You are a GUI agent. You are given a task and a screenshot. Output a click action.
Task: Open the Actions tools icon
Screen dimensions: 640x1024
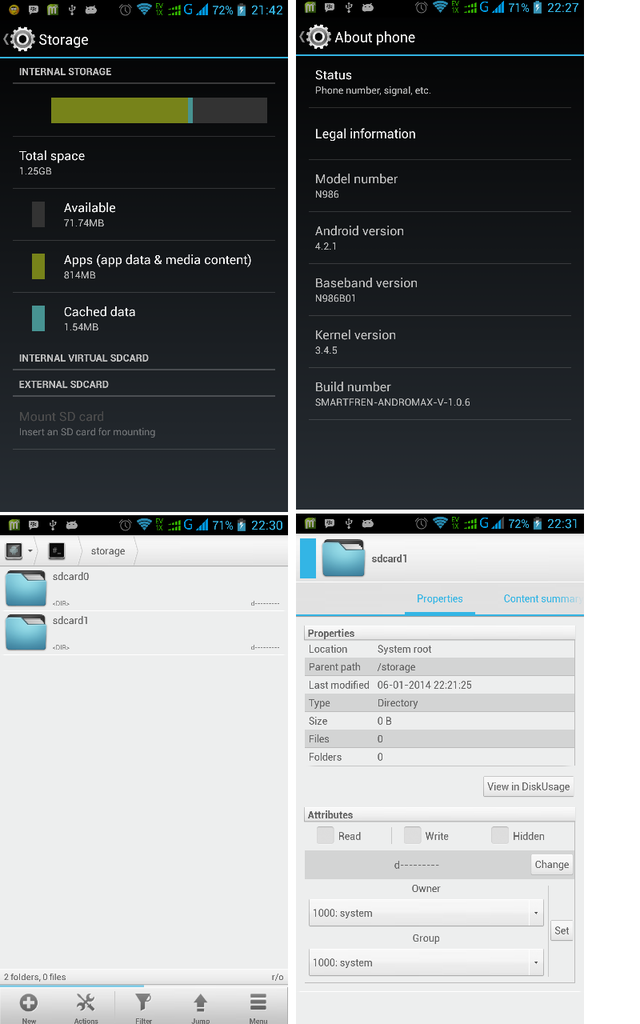coord(86,1002)
